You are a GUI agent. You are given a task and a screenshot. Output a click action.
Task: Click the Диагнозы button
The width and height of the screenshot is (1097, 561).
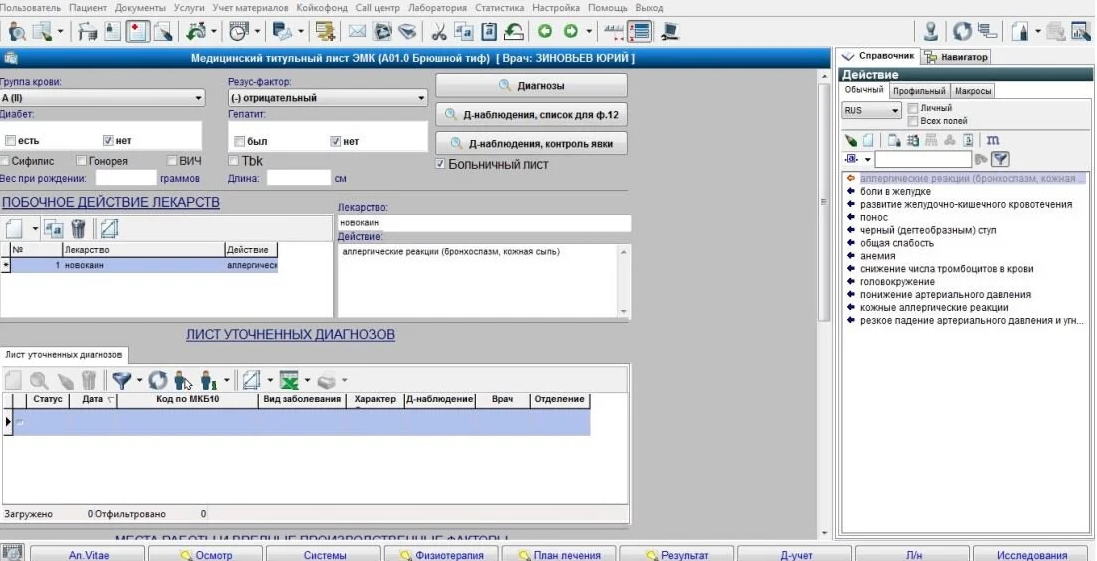point(531,86)
